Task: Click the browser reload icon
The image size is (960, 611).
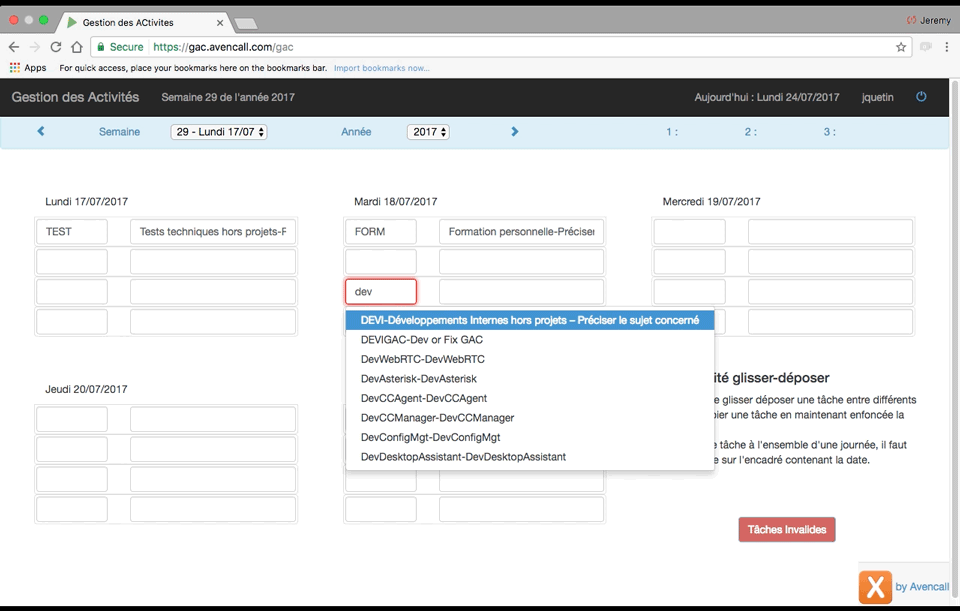Action: pyautogui.click(x=56, y=47)
